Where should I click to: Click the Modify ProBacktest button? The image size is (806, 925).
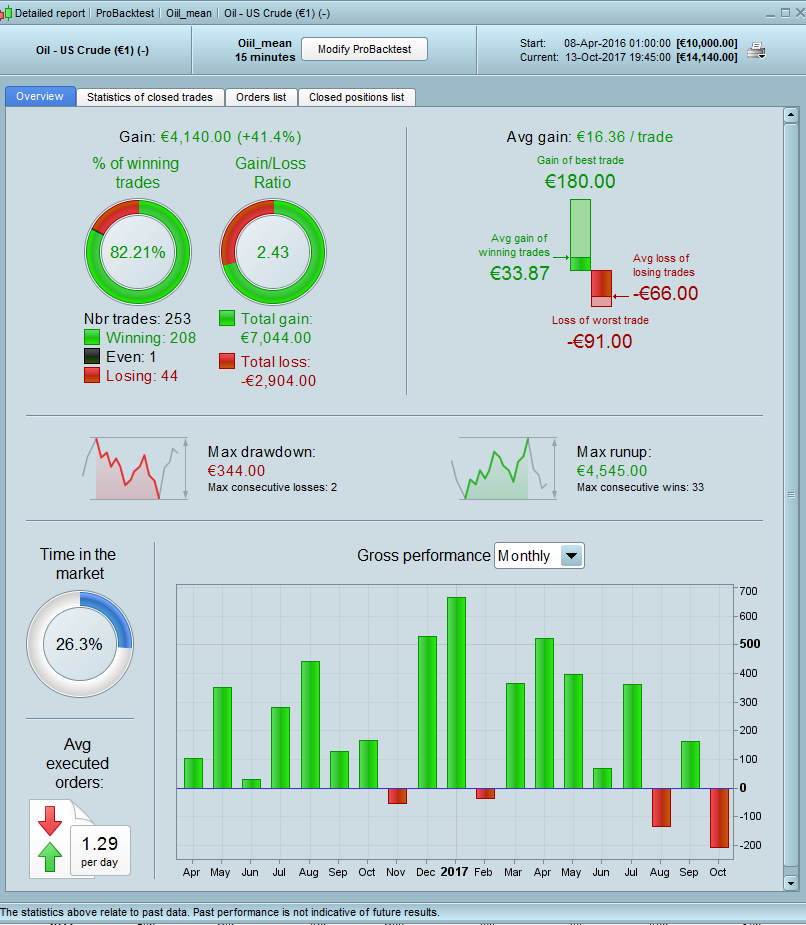tap(365, 49)
